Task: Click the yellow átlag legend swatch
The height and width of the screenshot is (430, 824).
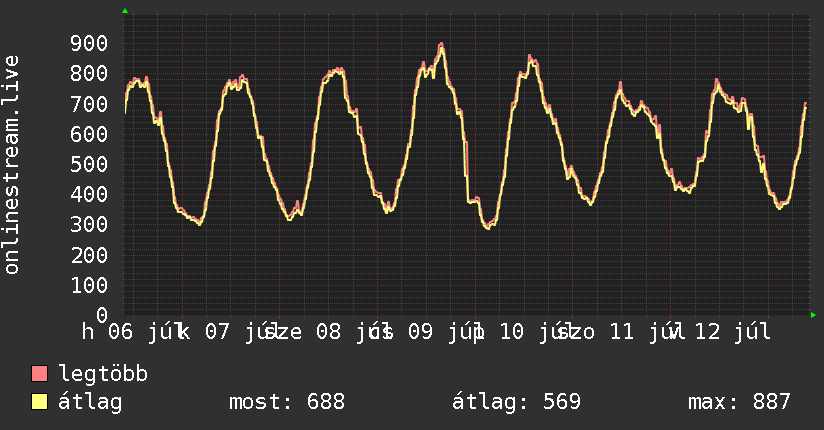Action: (x=39, y=402)
